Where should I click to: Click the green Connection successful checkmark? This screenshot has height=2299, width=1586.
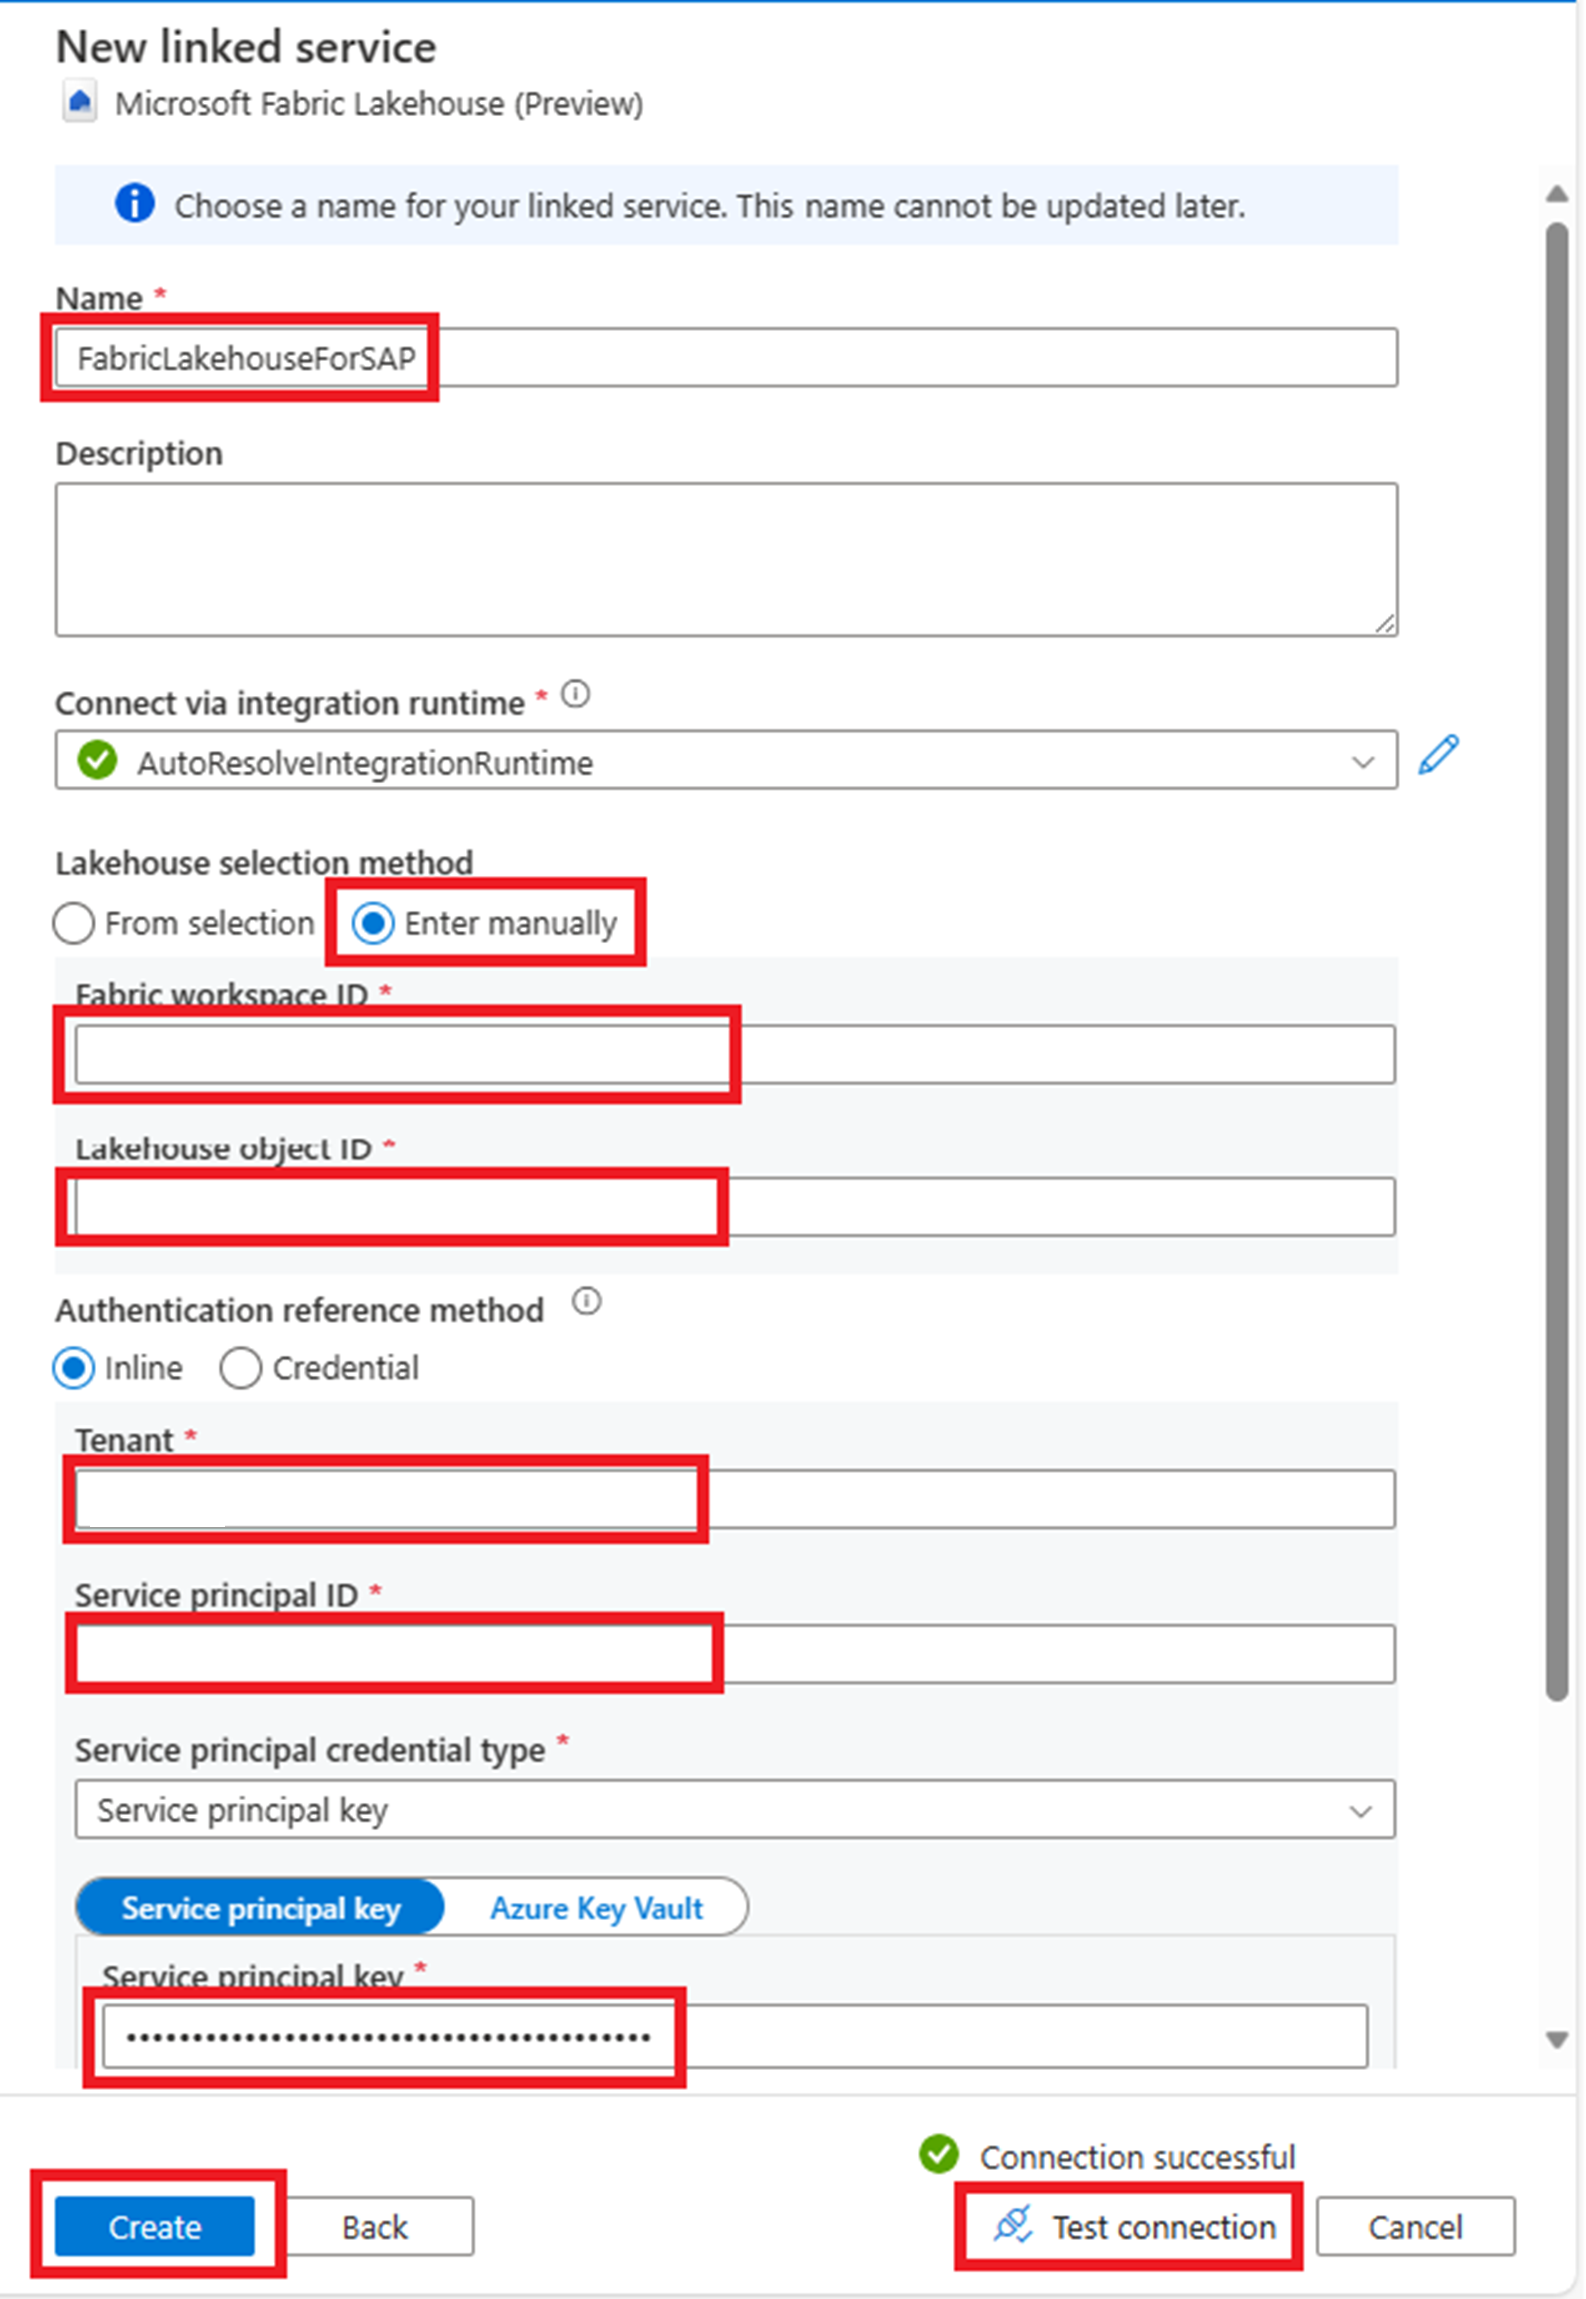coord(938,2153)
